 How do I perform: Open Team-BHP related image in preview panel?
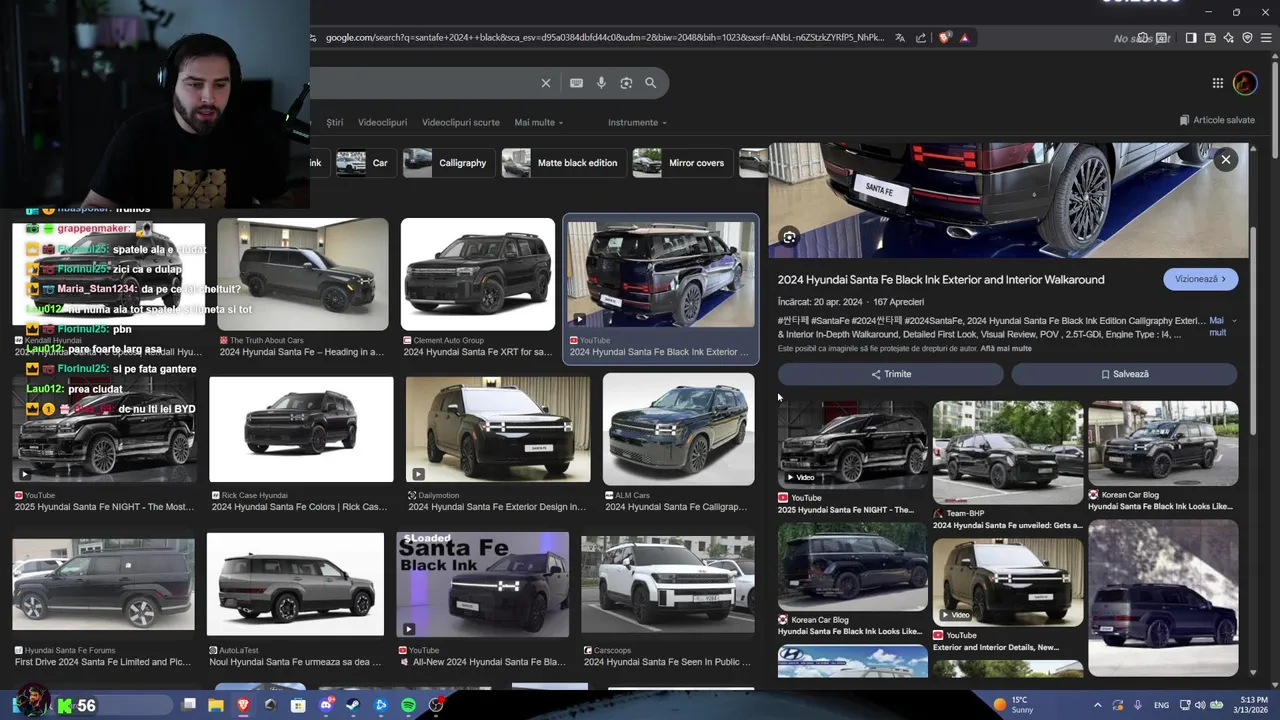pos(1007,453)
